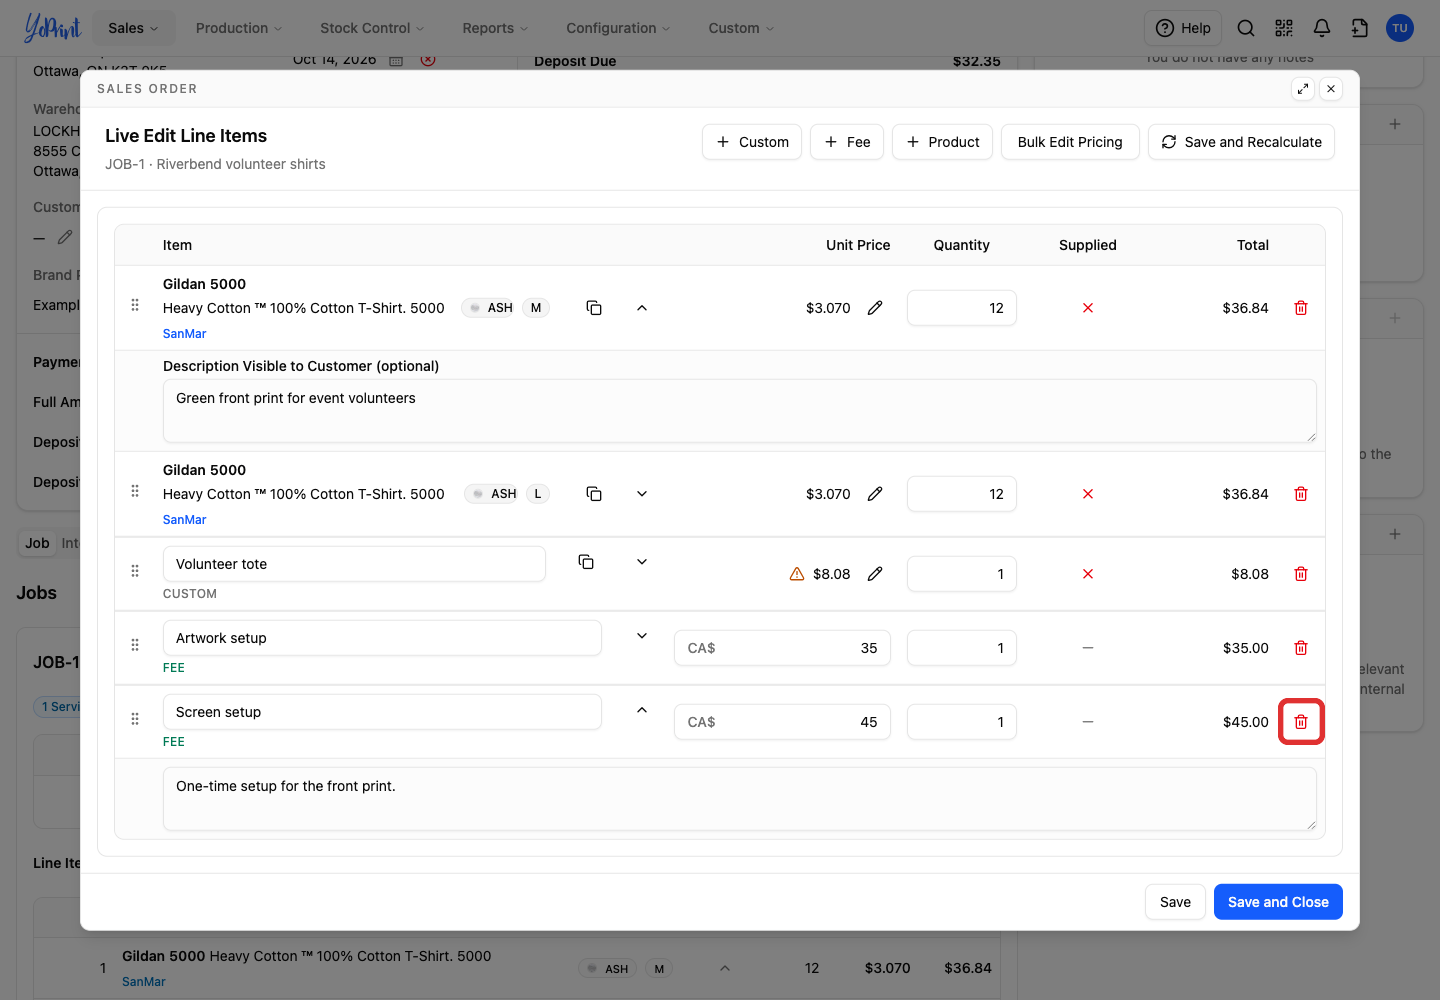The width and height of the screenshot is (1440, 1000).
Task: Add a Product line item
Action: (x=942, y=142)
